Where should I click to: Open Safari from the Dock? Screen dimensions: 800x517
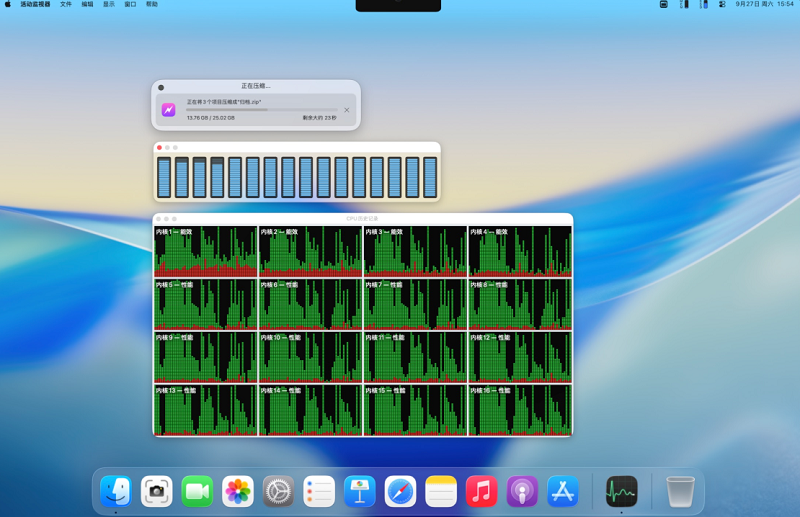pos(400,491)
